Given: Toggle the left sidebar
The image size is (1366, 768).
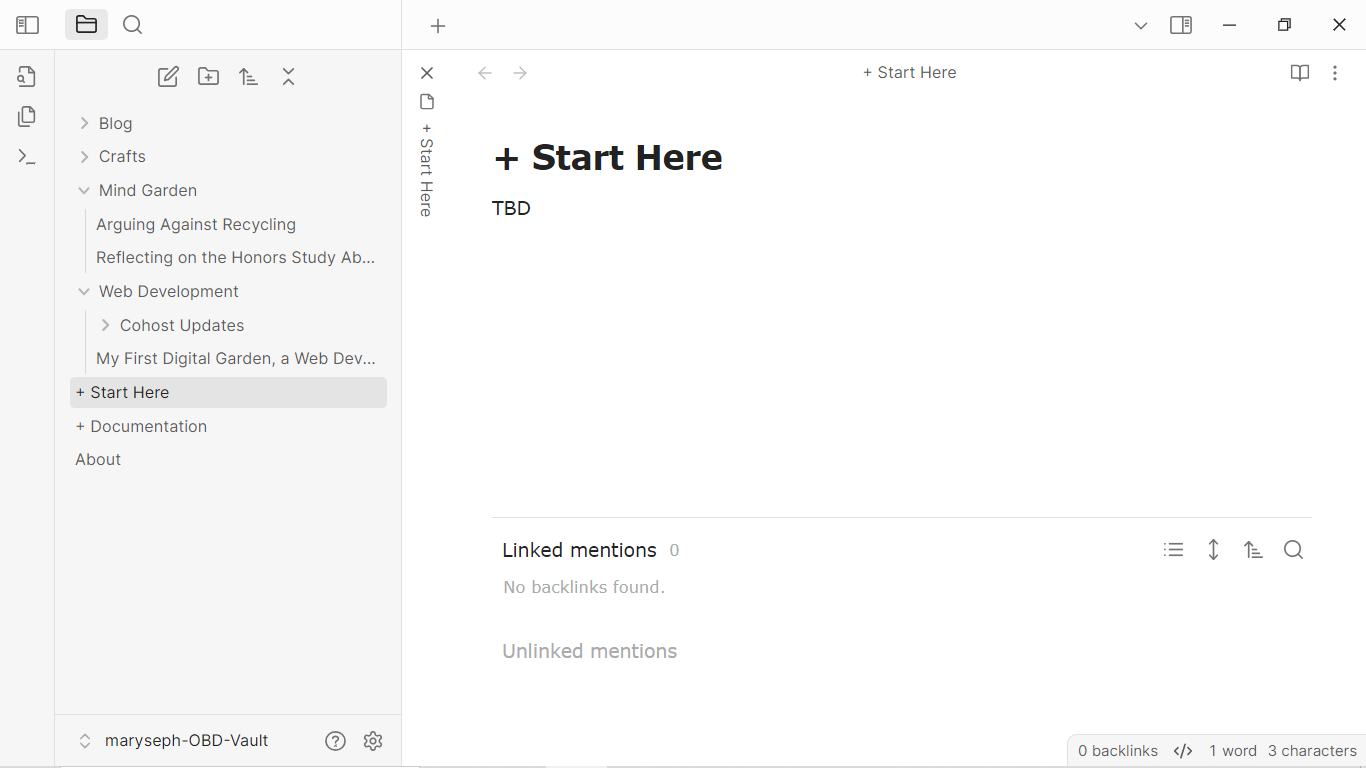Looking at the screenshot, I should pyautogui.click(x=27, y=25).
